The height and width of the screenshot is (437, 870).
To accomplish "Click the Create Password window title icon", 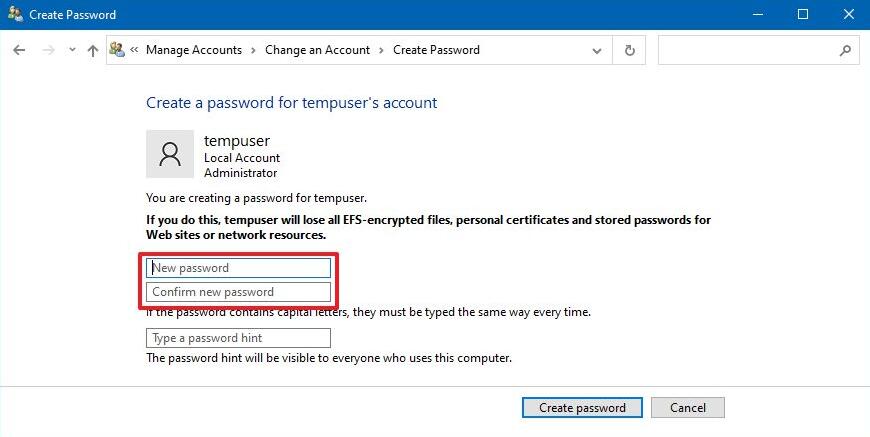I will pos(16,14).
